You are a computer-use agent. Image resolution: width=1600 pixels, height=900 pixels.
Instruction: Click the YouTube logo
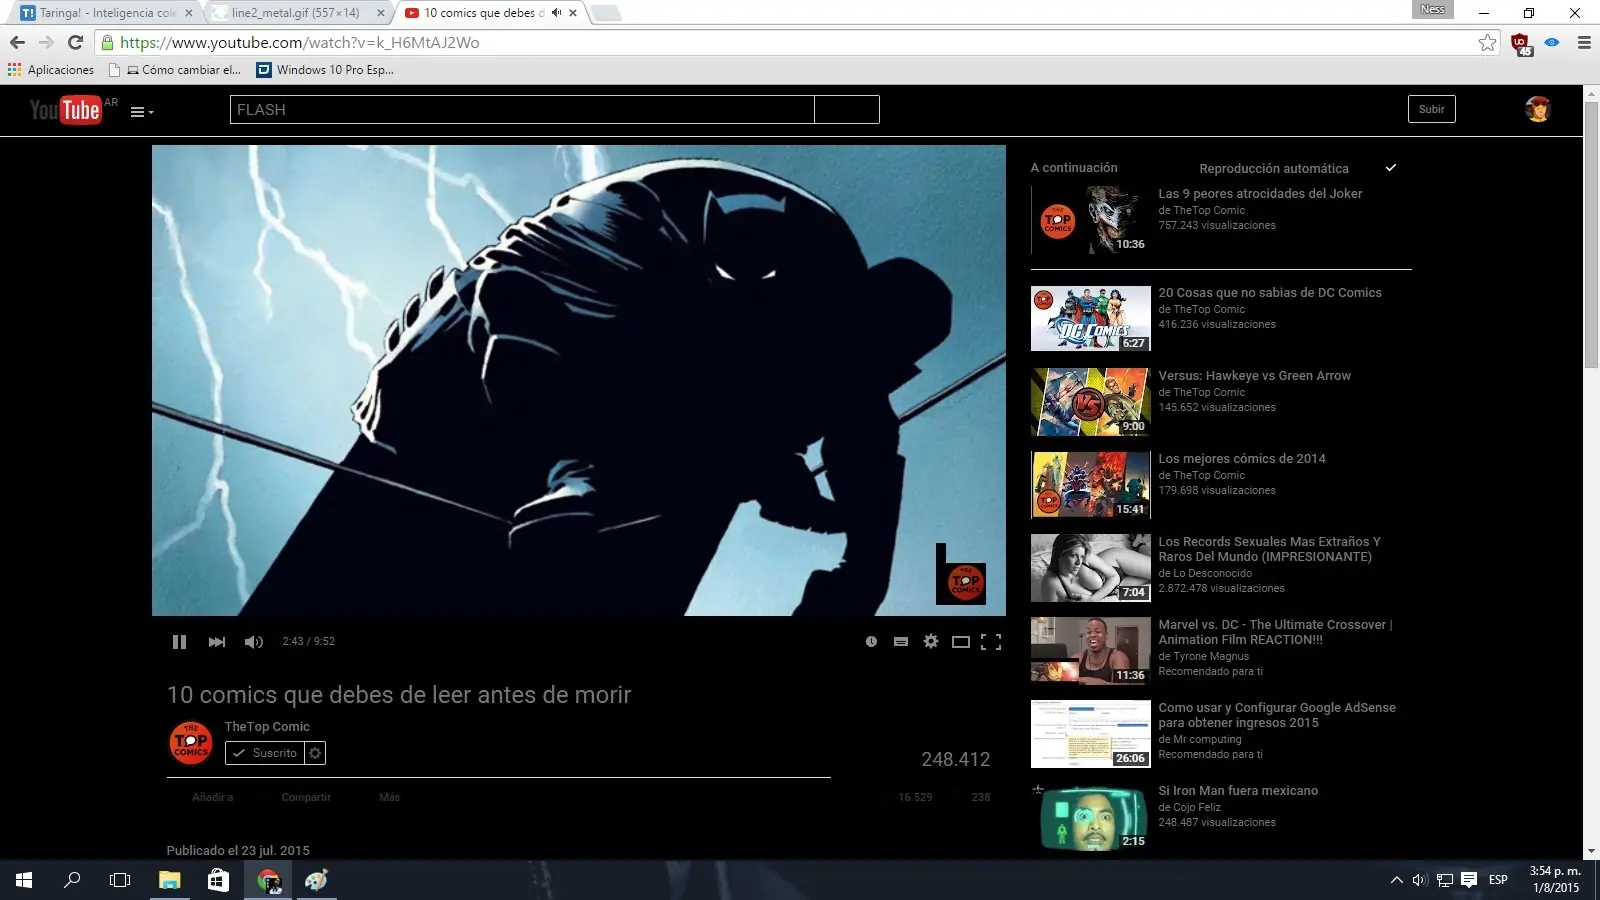click(x=66, y=110)
